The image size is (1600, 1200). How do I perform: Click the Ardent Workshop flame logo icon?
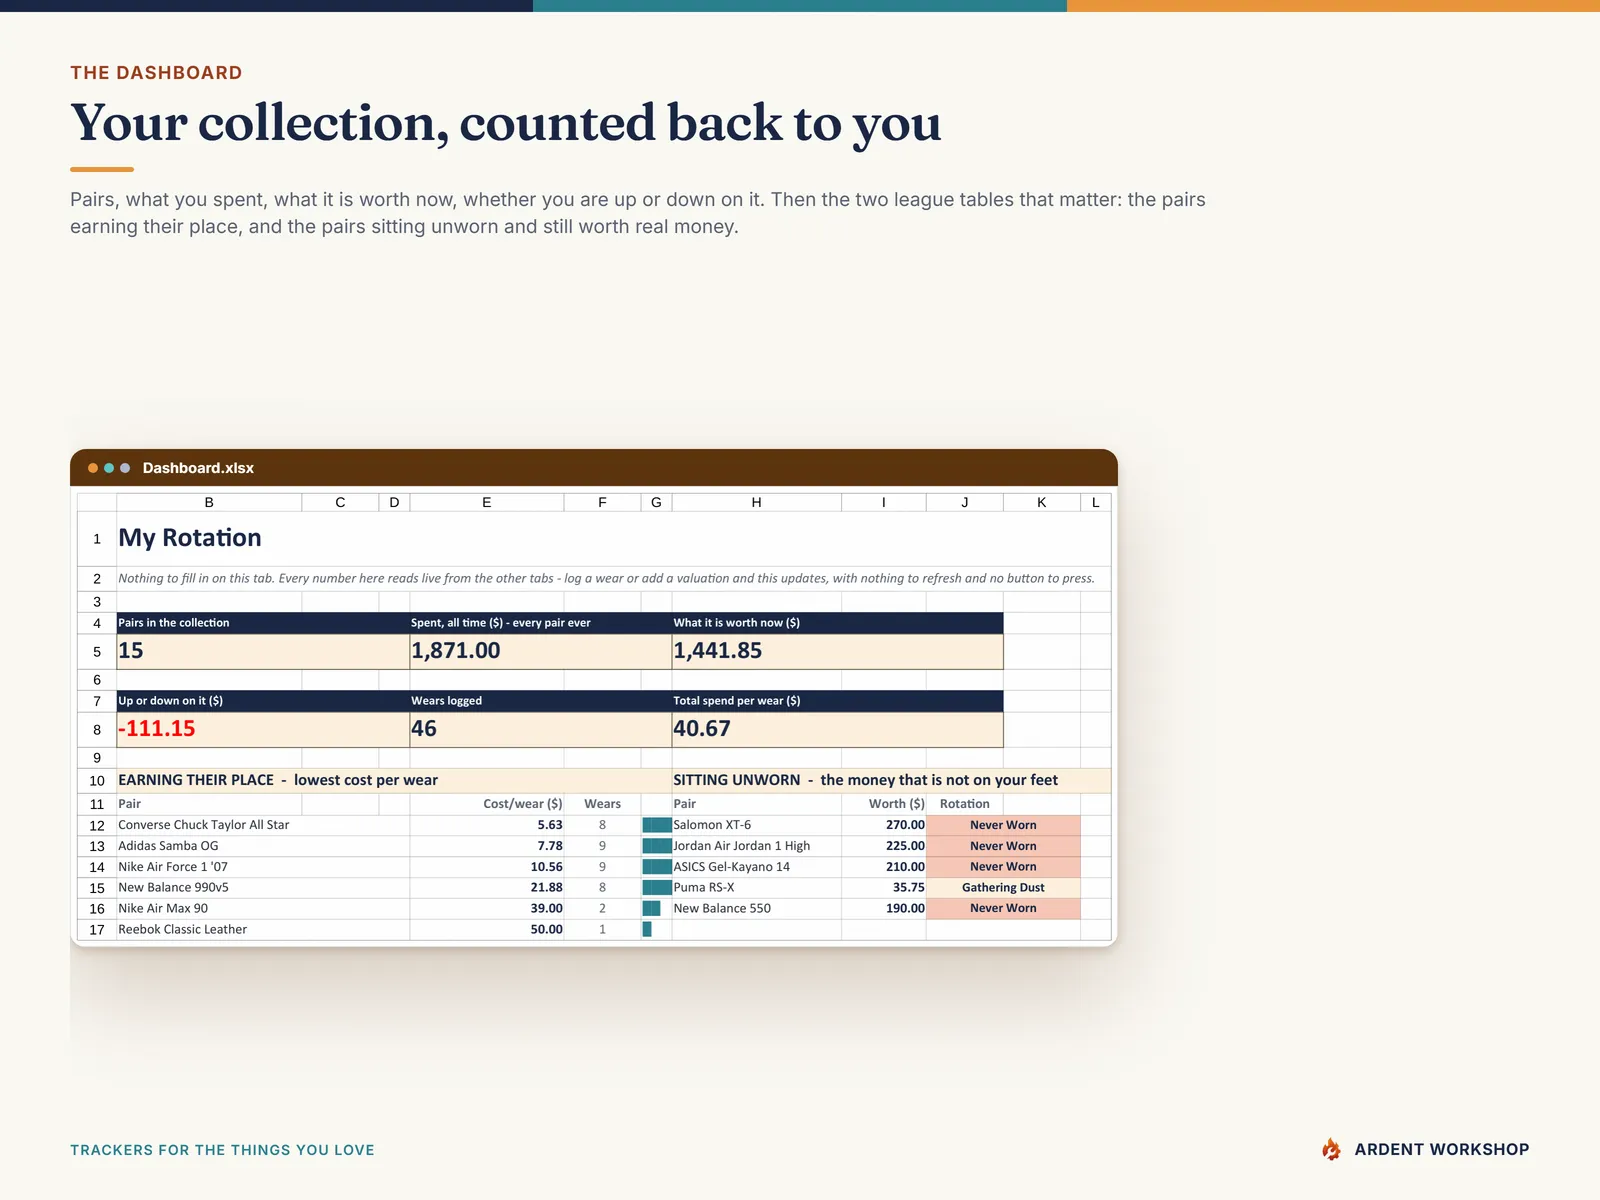(1331, 1149)
